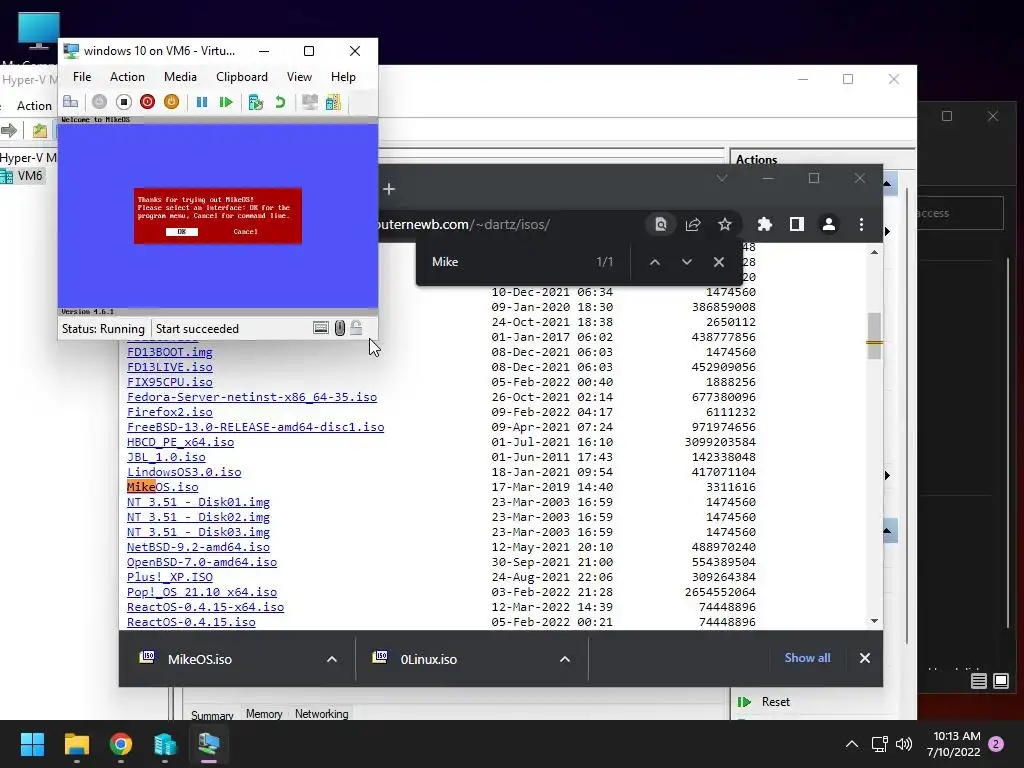
Task: Shut down VM using red power icon
Action: [148, 102]
